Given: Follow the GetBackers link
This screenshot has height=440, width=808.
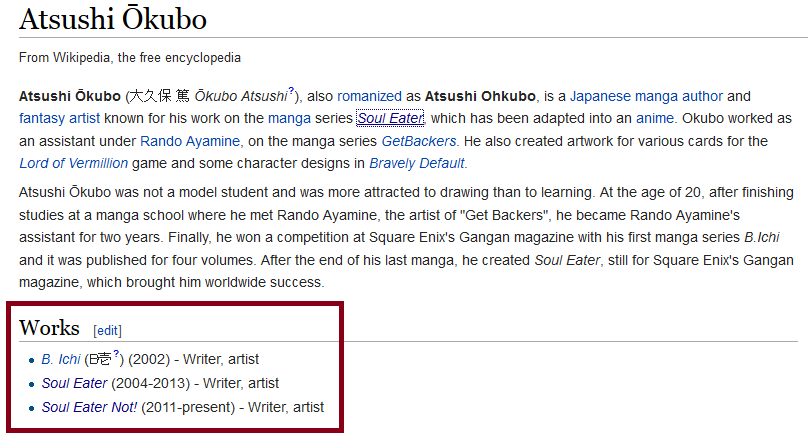Looking at the screenshot, I should pyautogui.click(x=418, y=141).
